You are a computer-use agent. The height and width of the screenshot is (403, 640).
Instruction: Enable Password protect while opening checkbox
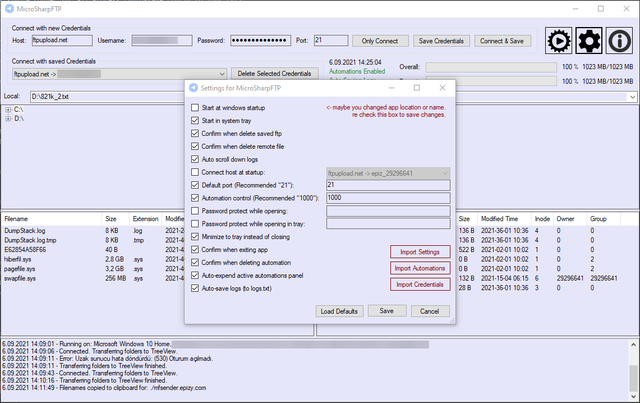195,211
